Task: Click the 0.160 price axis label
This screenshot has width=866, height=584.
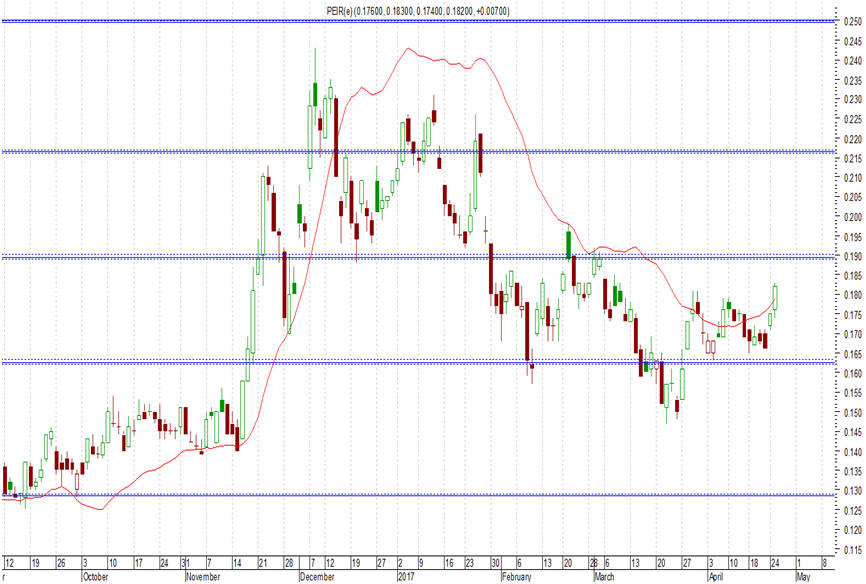Action: [853, 373]
